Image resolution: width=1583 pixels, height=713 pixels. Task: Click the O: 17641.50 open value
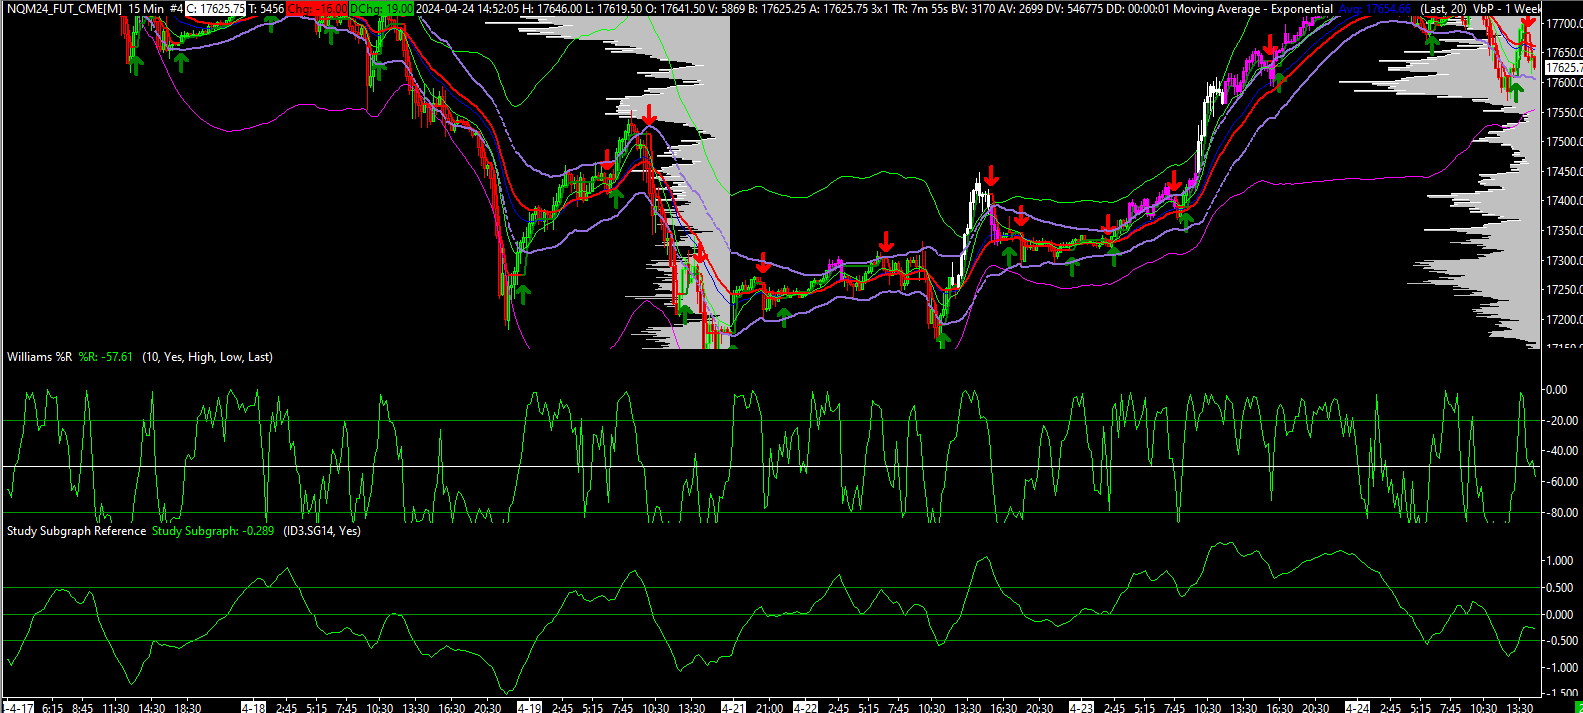click(x=675, y=8)
